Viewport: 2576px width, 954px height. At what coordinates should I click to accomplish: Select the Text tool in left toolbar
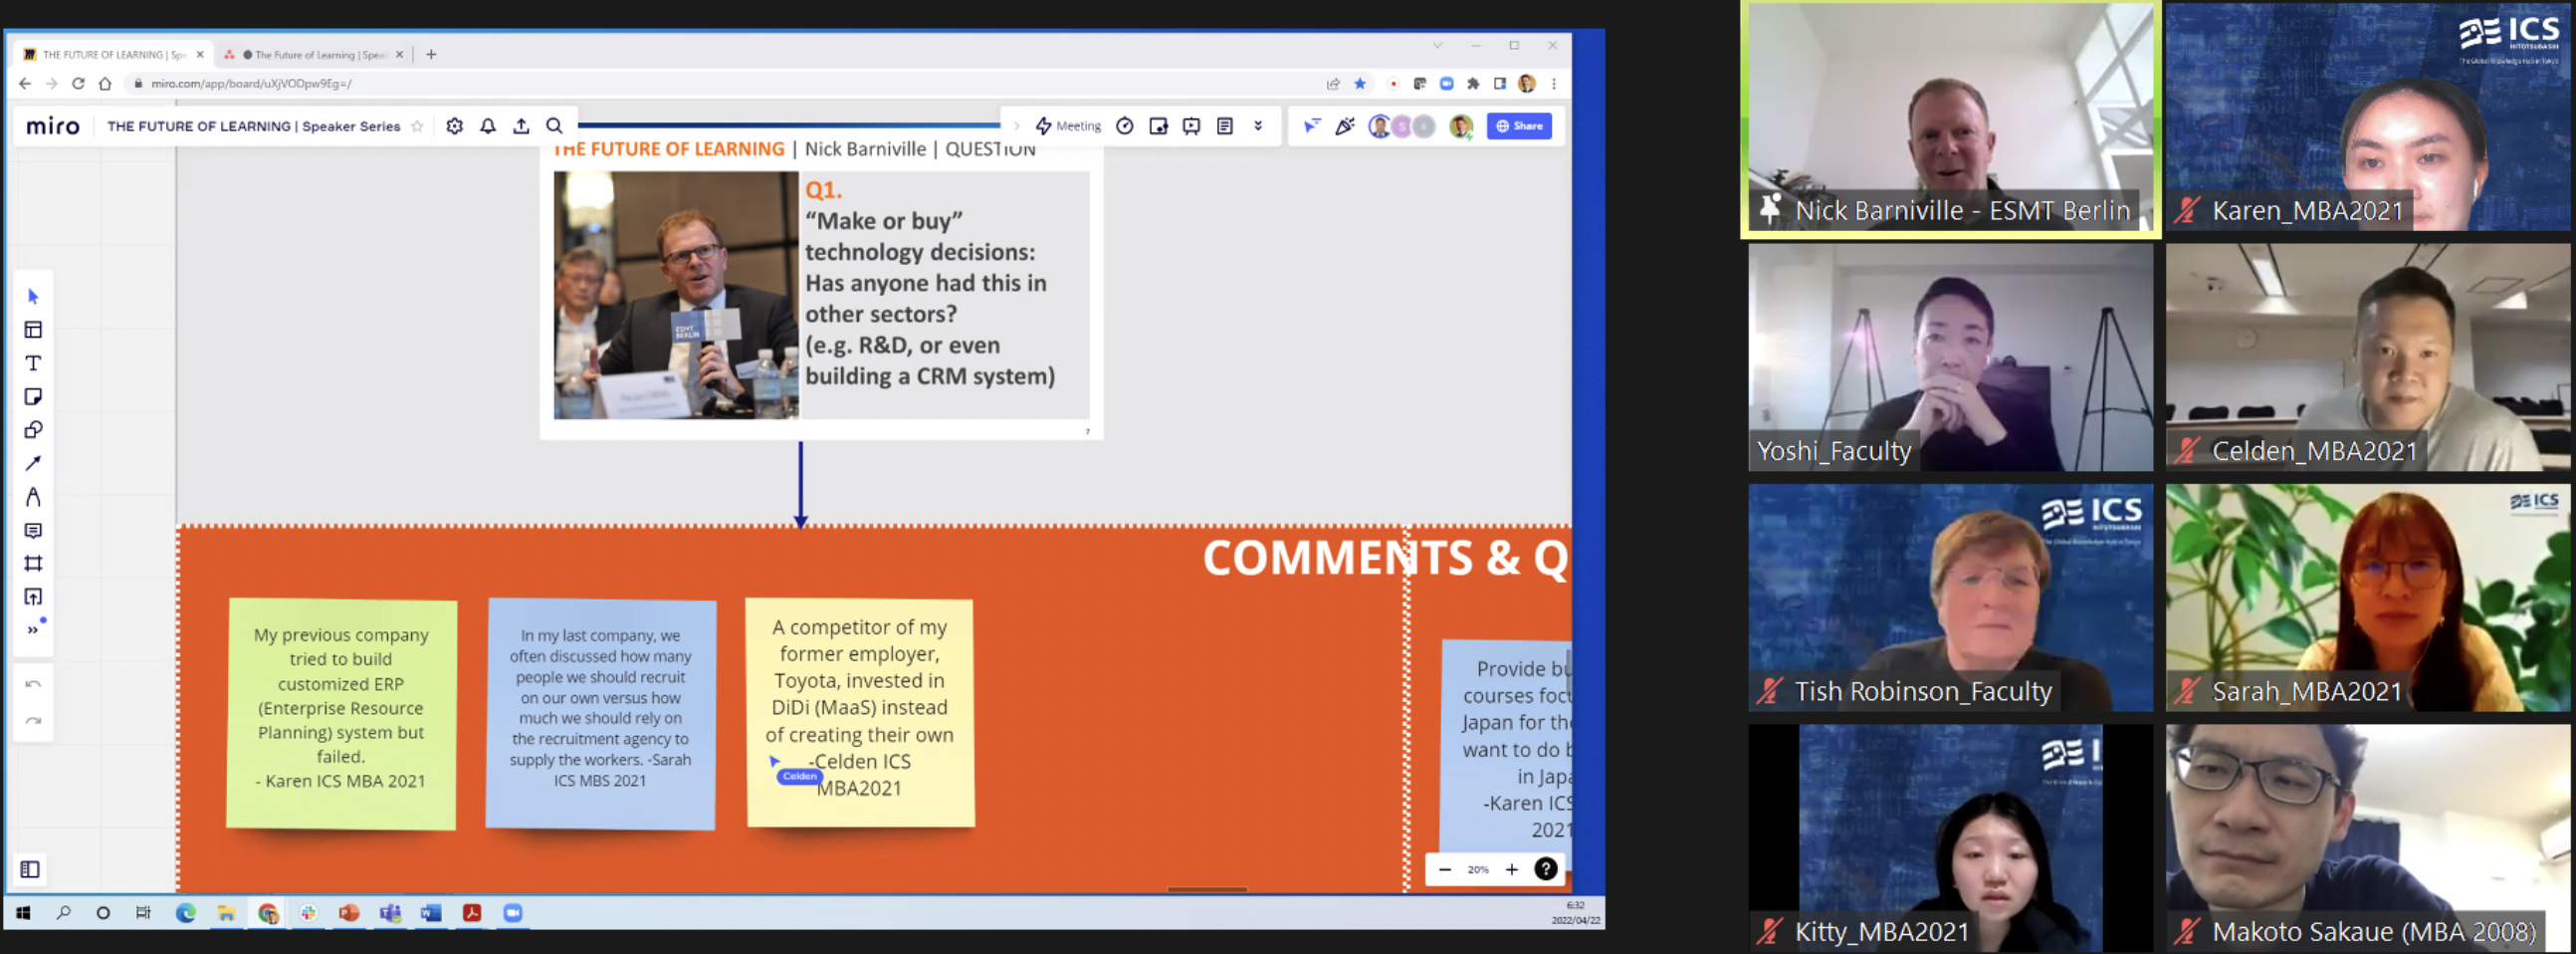[33, 363]
